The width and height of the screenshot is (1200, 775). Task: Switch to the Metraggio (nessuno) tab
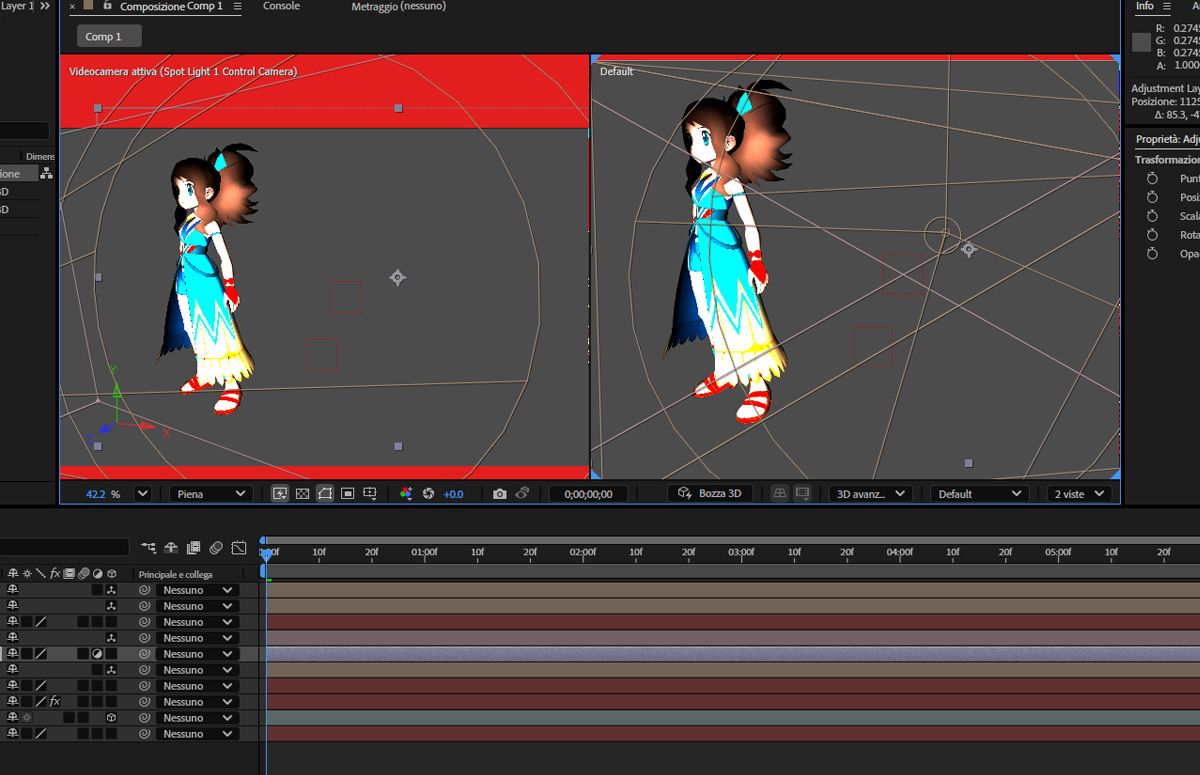[x=398, y=7]
